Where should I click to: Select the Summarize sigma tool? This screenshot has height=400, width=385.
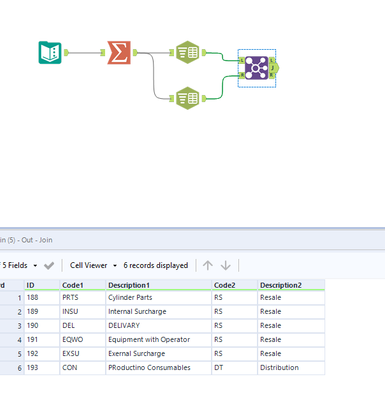click(119, 52)
